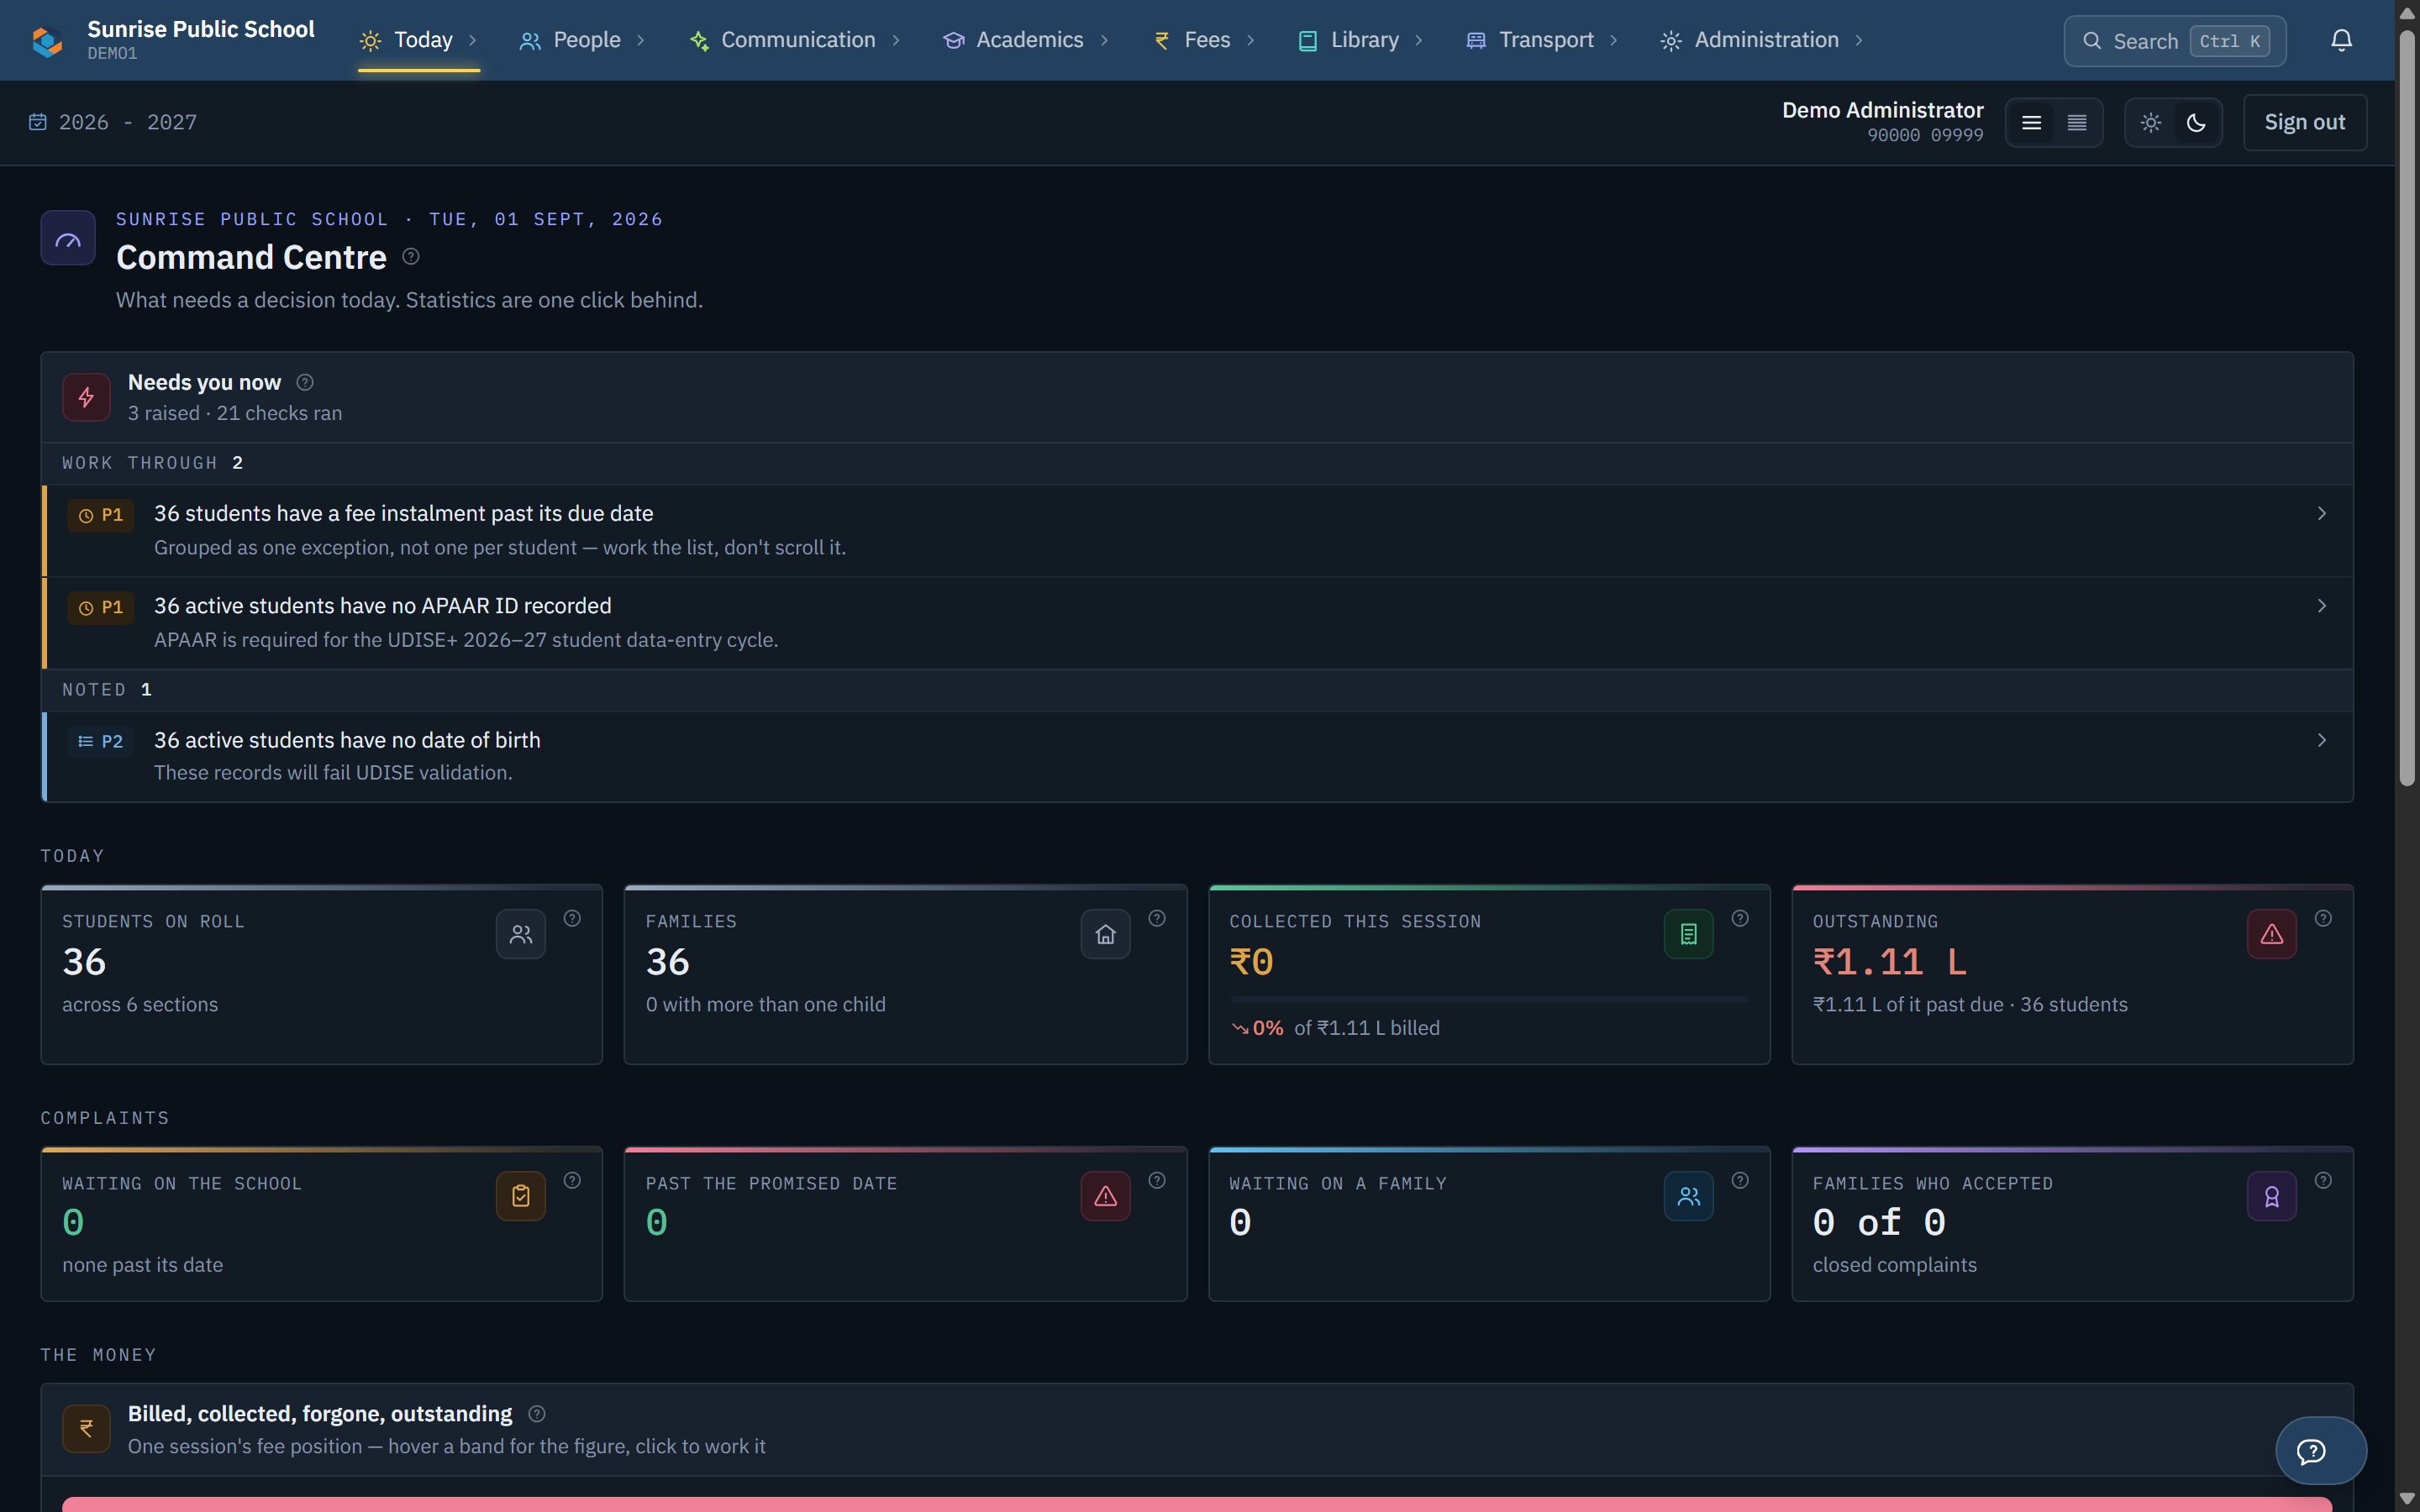Click the calendar icon by 2026 - 2027
This screenshot has height=1512, width=2420.
click(x=38, y=122)
